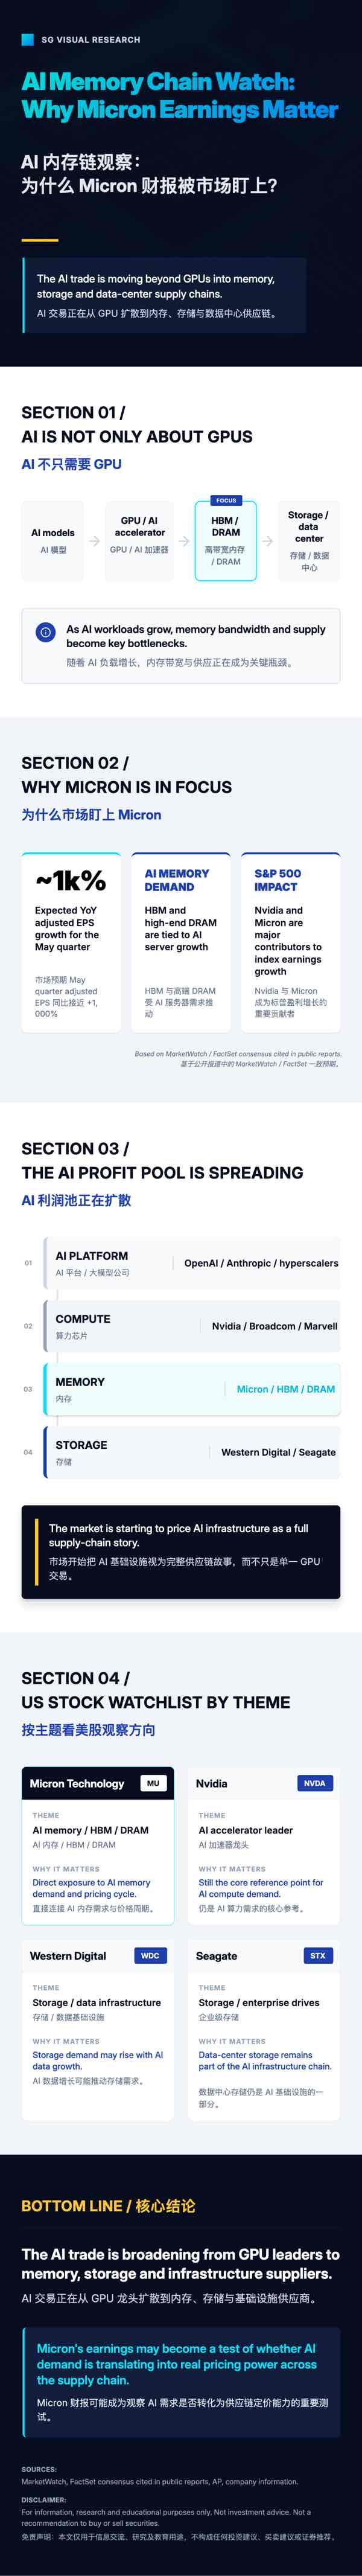The width and height of the screenshot is (362, 2576).
Task: Select the AI PLATFORM row
Action: (192, 1264)
